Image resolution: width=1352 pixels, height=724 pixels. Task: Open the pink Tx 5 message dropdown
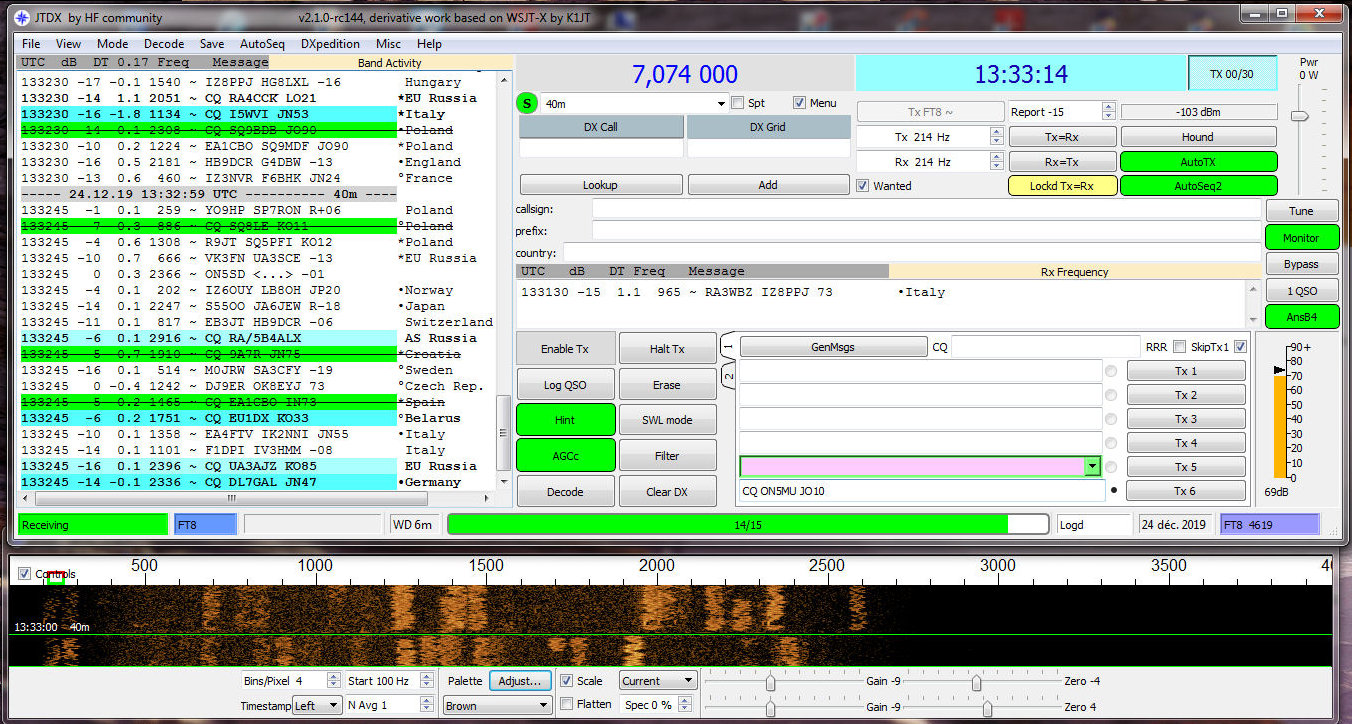(1092, 467)
